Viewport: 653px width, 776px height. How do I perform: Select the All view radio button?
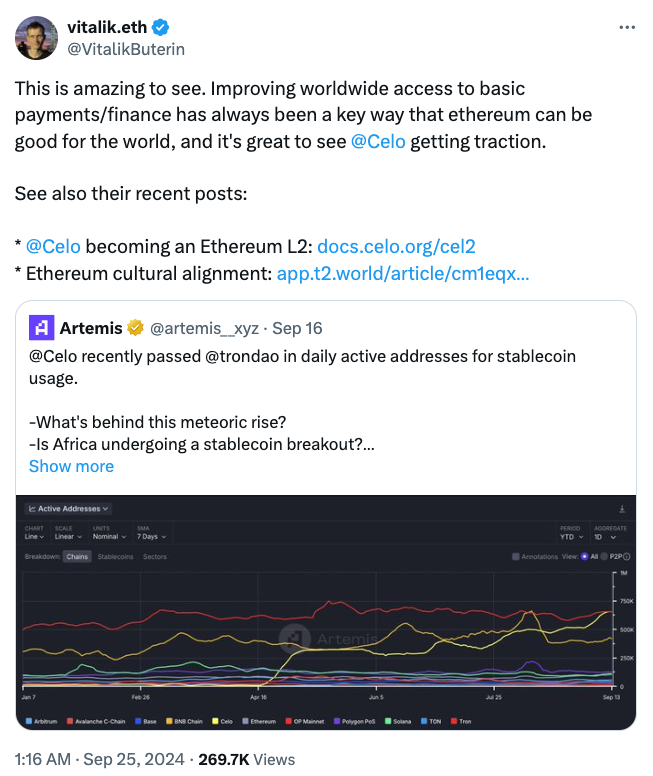point(584,557)
